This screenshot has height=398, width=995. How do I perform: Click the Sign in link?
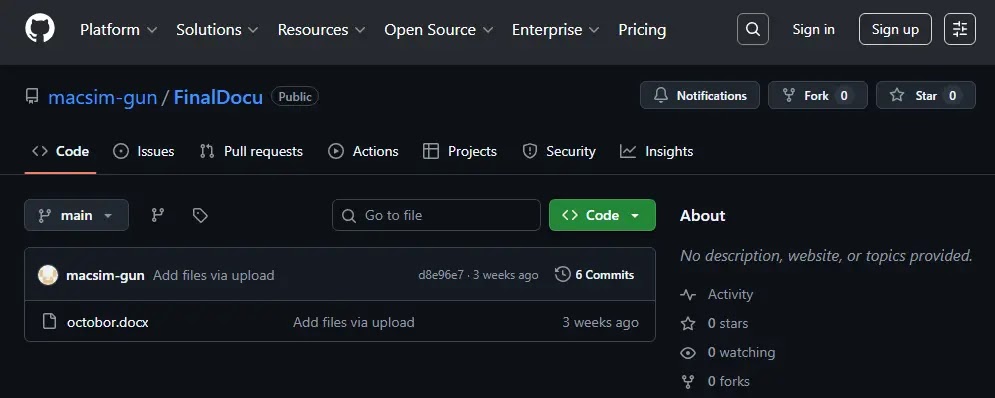tap(814, 30)
